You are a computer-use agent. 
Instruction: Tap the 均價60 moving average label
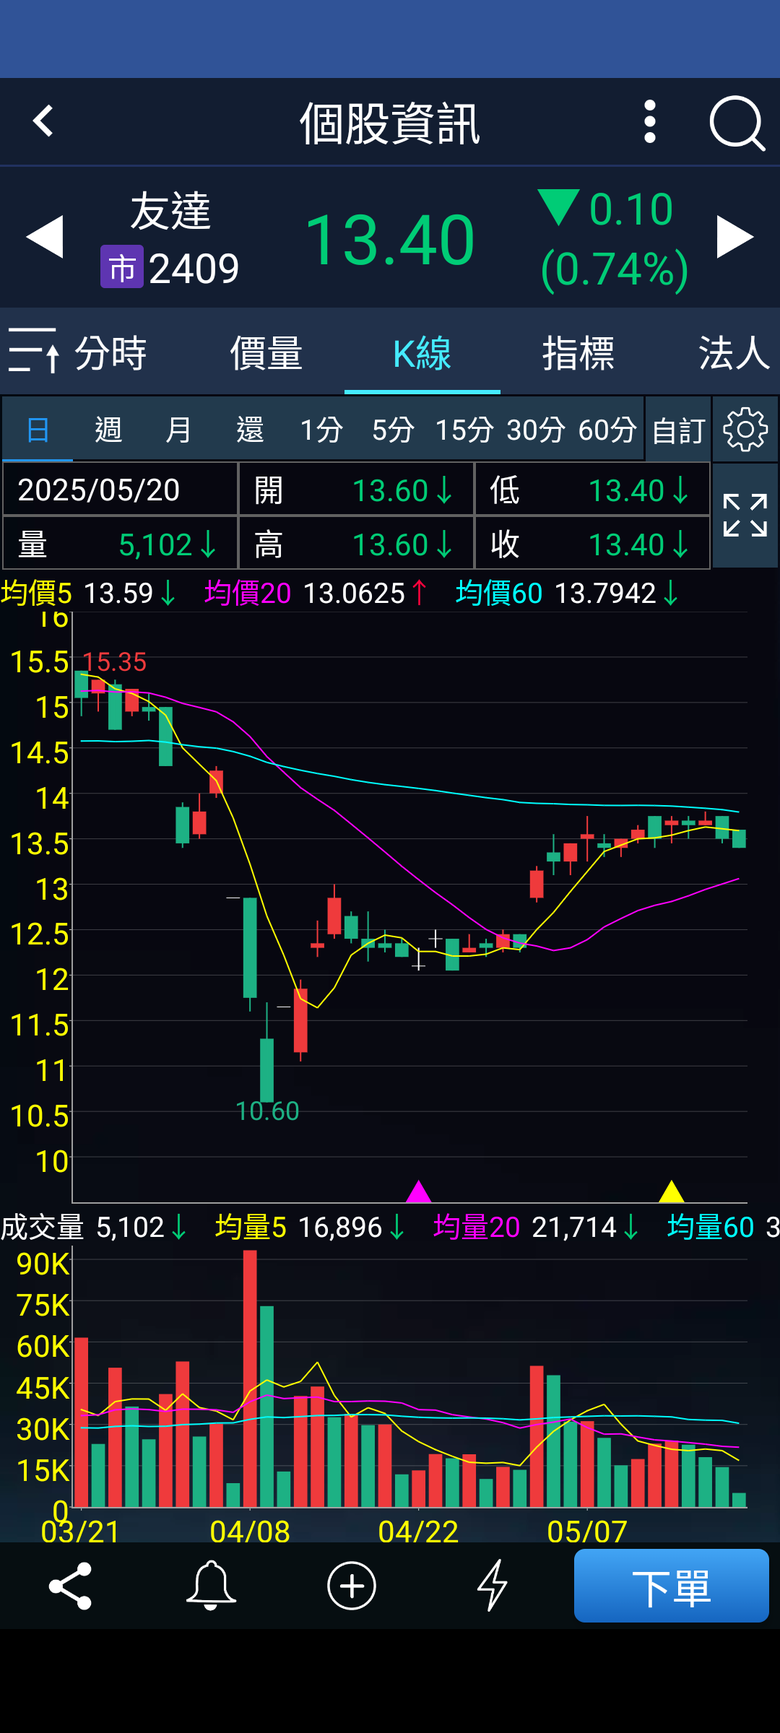click(499, 593)
